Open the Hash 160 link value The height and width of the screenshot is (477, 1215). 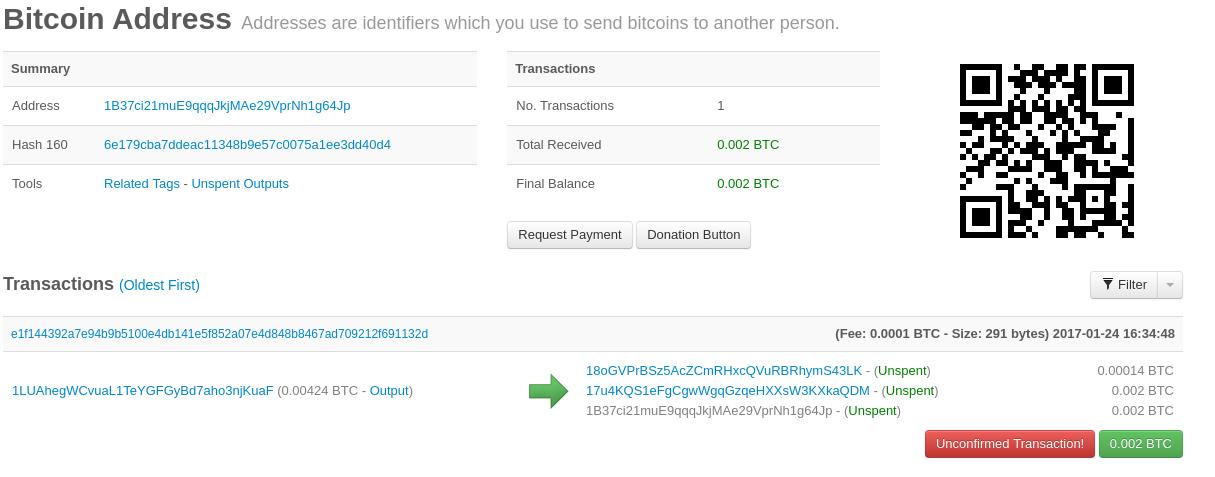click(x=247, y=145)
